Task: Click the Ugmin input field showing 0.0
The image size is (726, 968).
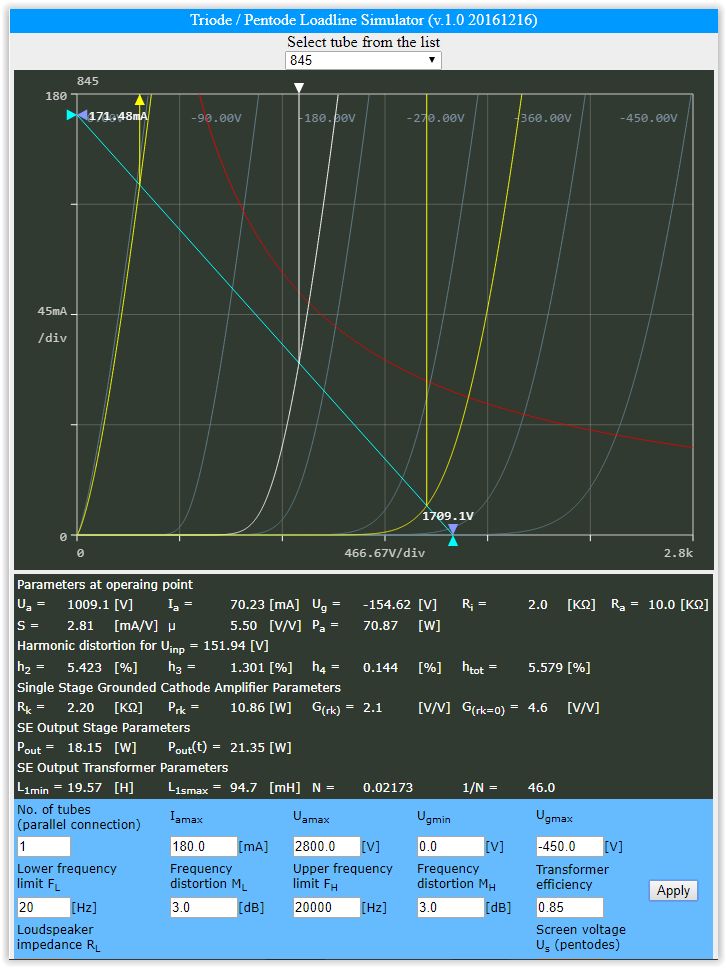Action: point(451,846)
